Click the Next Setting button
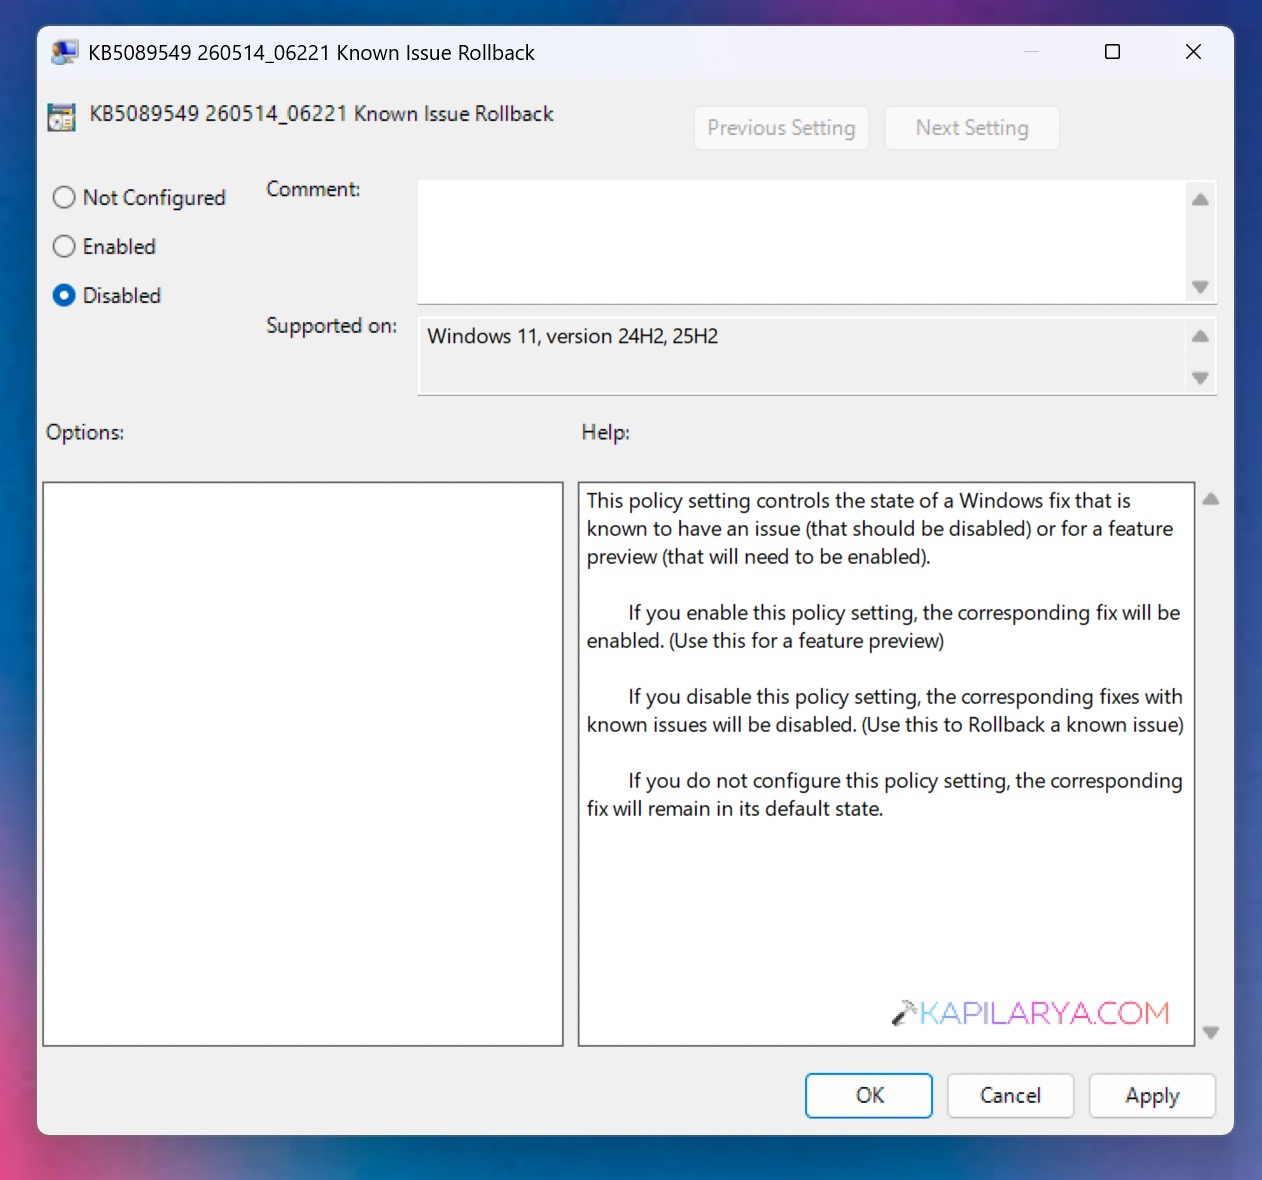The height and width of the screenshot is (1180, 1262). (x=972, y=128)
